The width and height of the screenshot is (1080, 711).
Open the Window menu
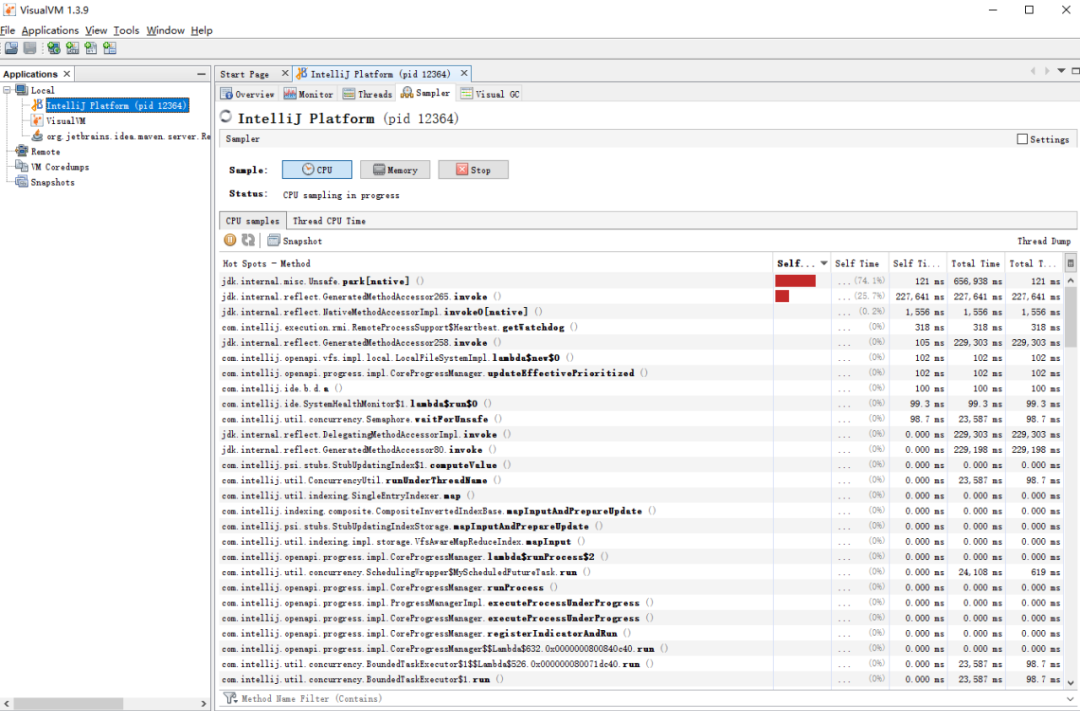coord(165,30)
